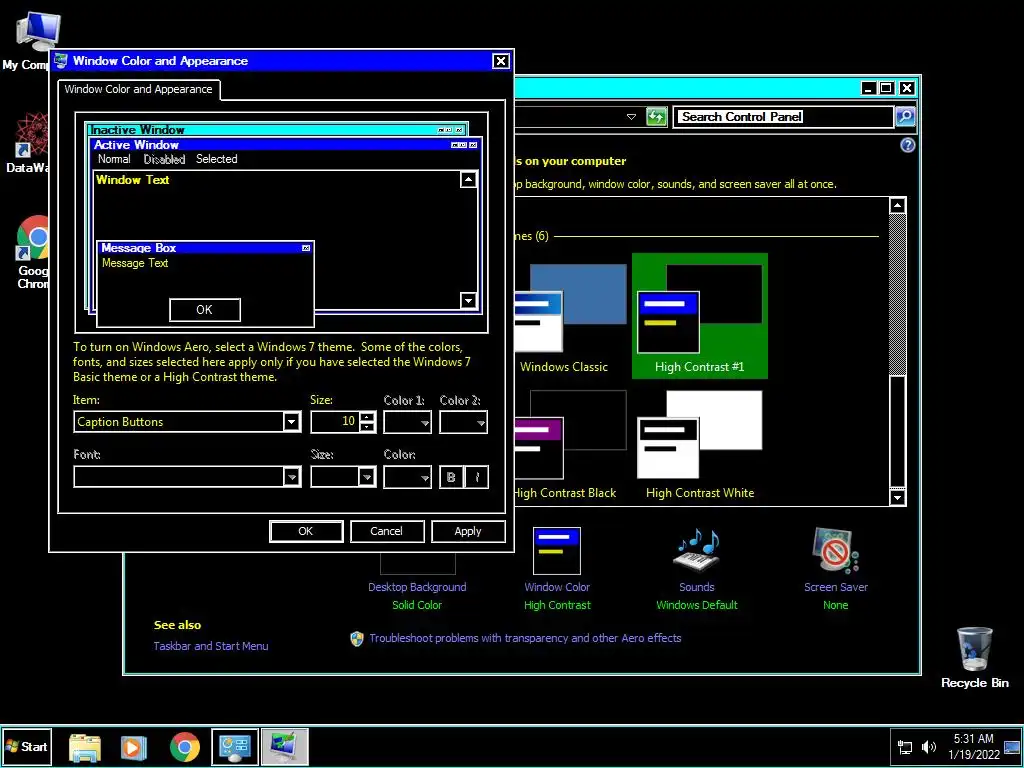The image size is (1024, 768).
Task: Click the preview window scroll down arrow
Action: click(x=468, y=300)
